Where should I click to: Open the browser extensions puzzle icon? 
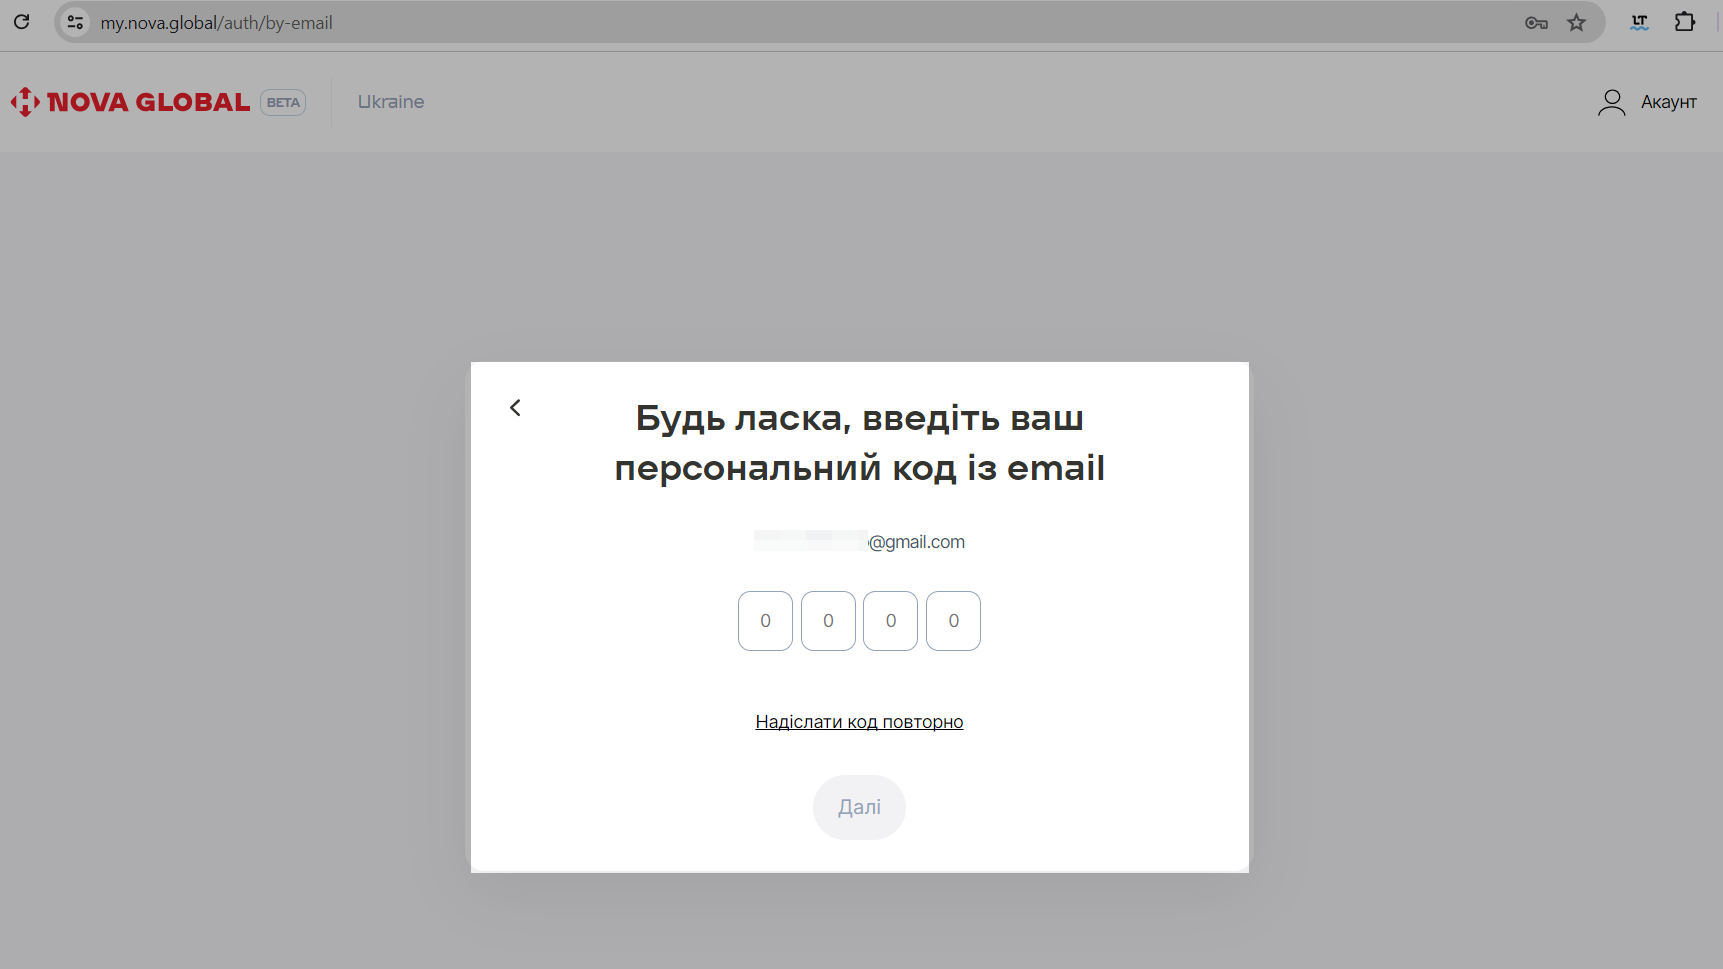[x=1685, y=22]
